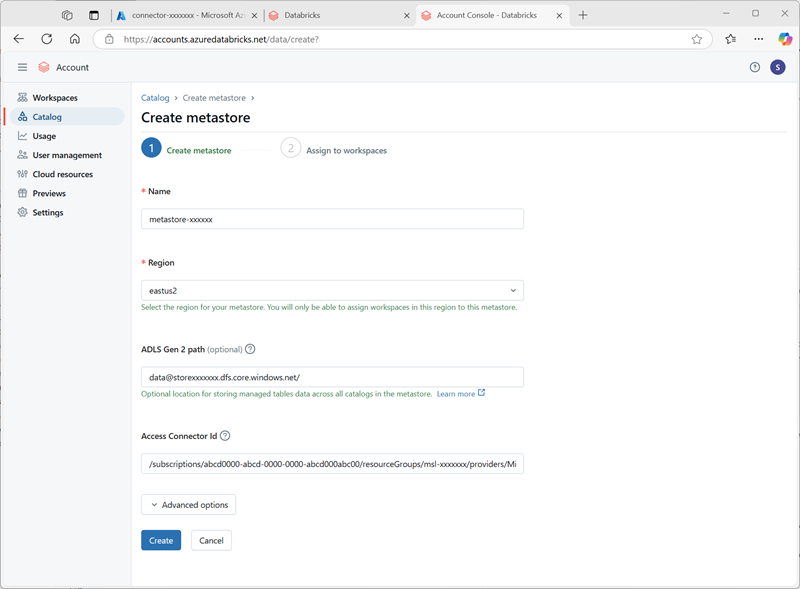
Task: Click Create metastore breadcrumb text
Action: pyautogui.click(x=214, y=97)
